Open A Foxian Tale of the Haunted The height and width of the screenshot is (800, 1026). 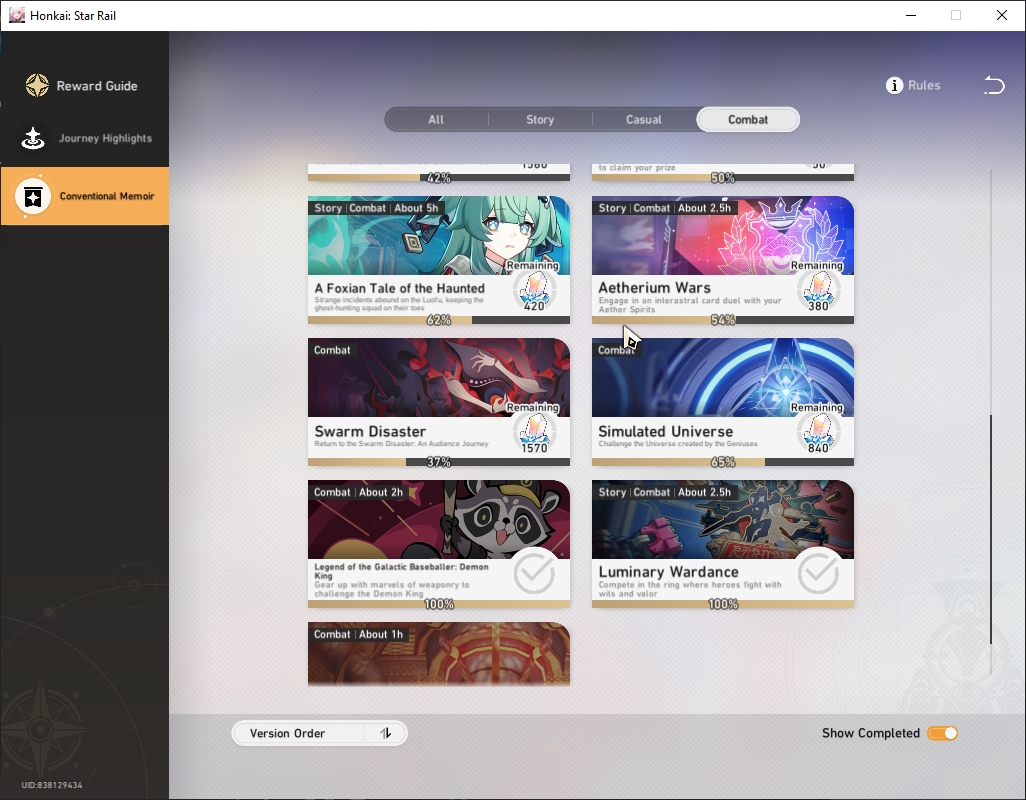coord(438,260)
